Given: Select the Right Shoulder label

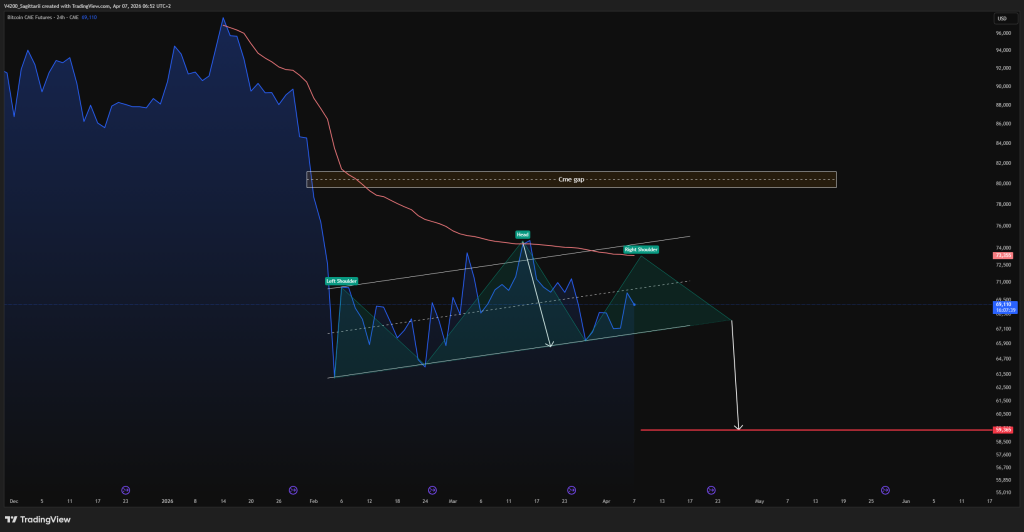Looking at the screenshot, I should 641,249.
